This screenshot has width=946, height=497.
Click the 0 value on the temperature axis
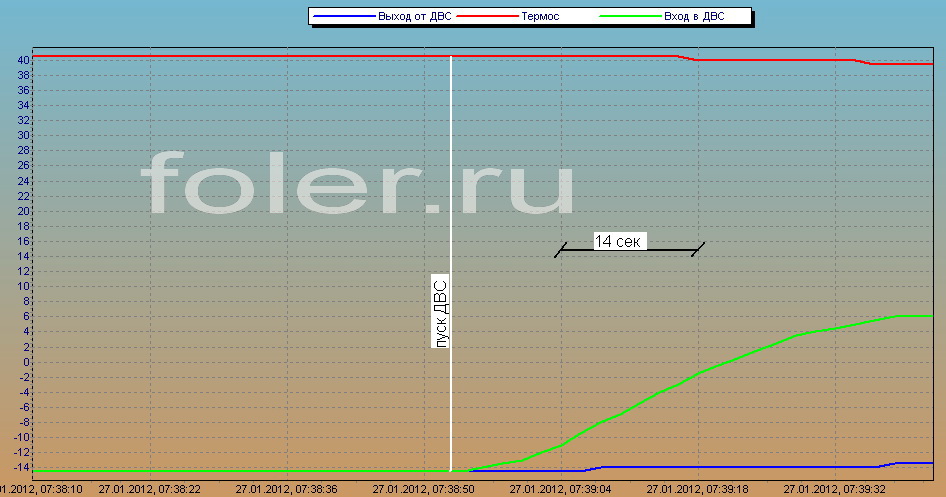(x=25, y=362)
